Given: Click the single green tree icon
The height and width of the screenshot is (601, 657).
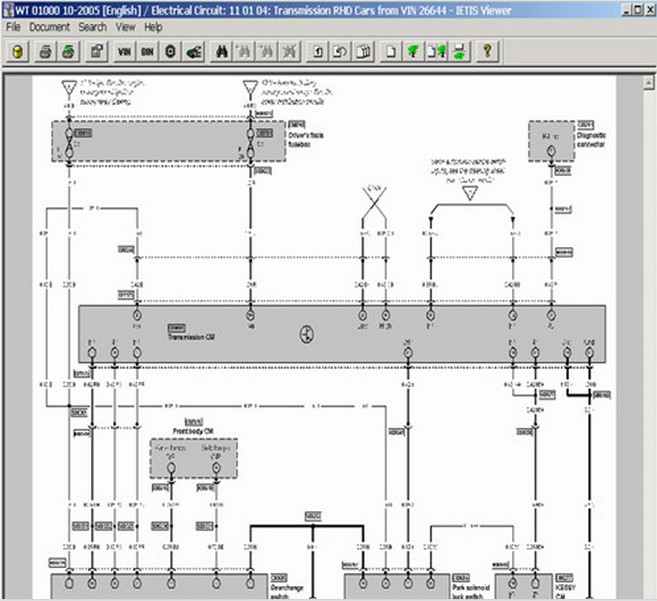Looking at the screenshot, I should point(413,52).
